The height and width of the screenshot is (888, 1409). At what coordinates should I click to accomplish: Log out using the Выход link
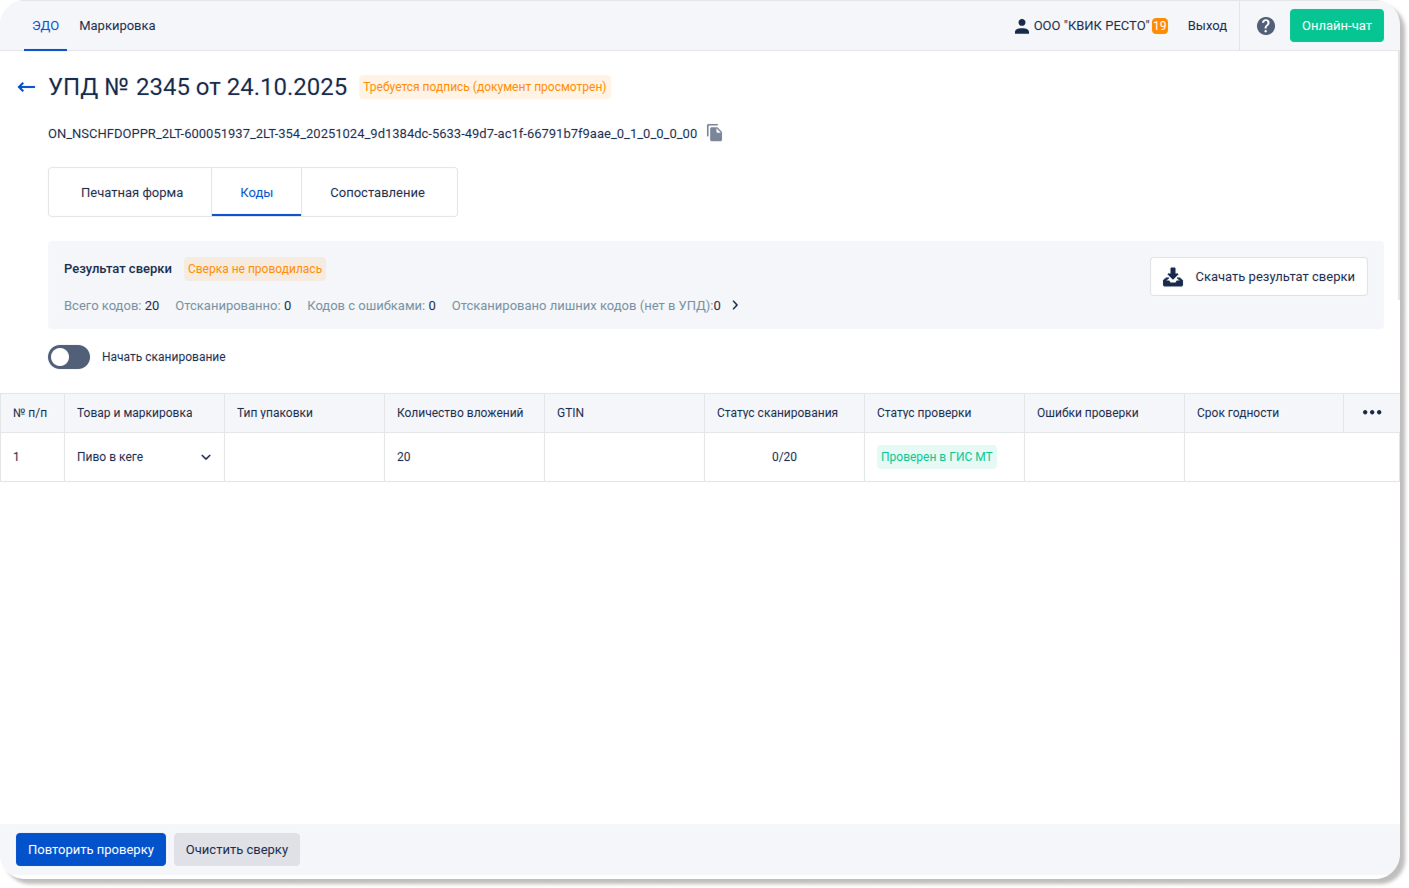point(1207,26)
